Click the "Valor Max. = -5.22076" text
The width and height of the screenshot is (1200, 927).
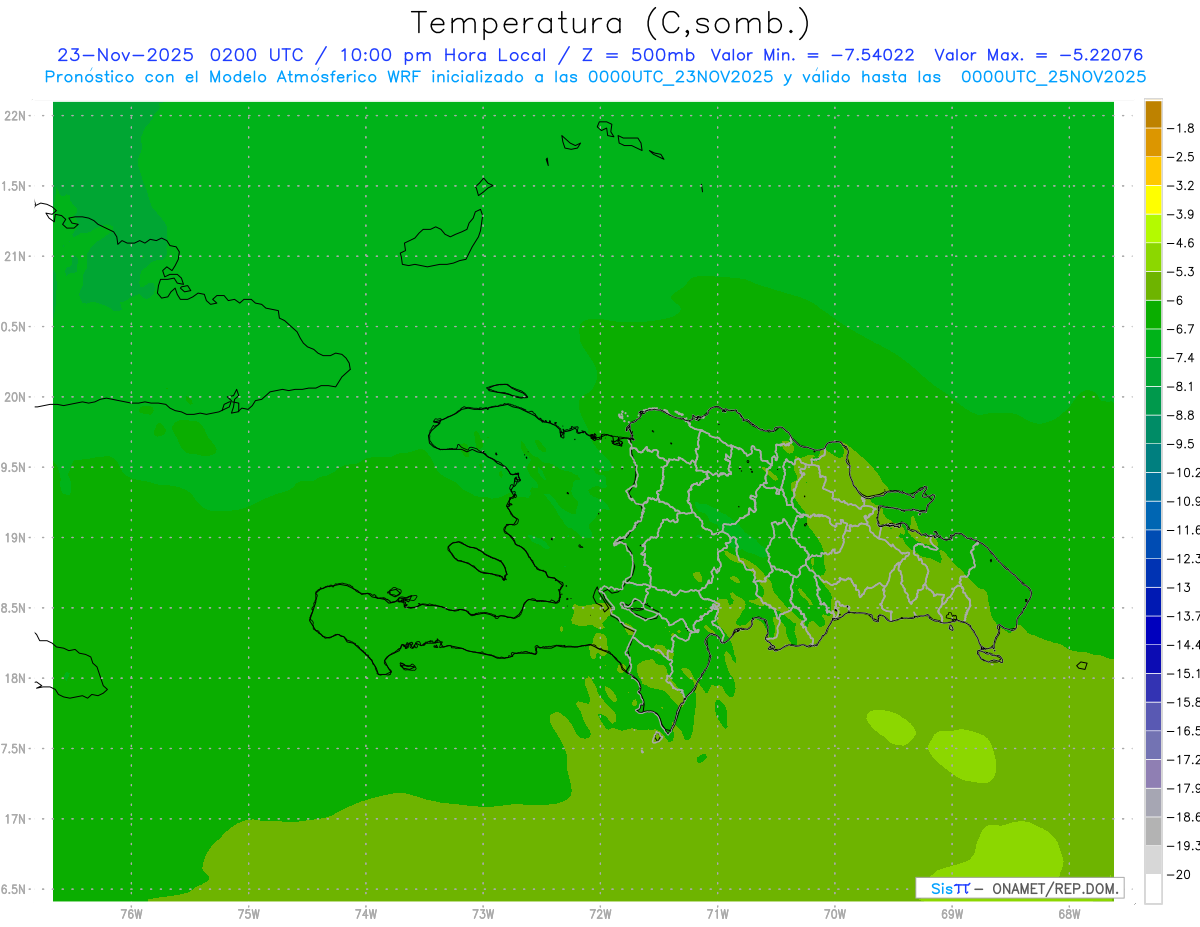click(1038, 55)
